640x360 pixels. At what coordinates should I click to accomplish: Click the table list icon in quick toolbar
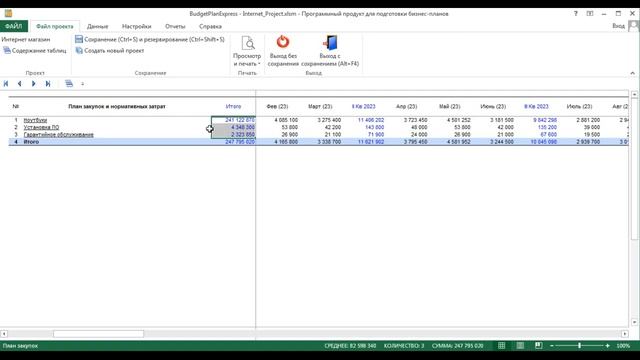[69, 84]
